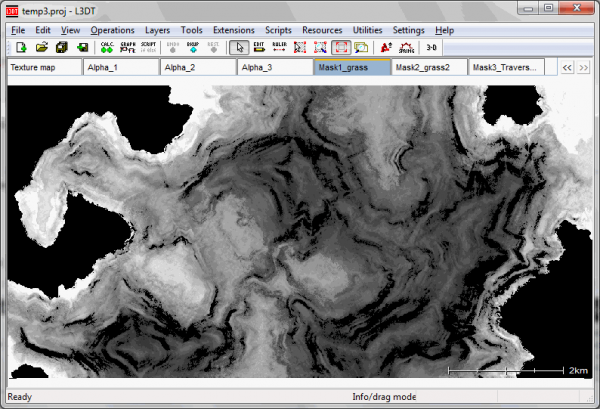
Task: Open the File menu
Action: [x=18, y=31]
